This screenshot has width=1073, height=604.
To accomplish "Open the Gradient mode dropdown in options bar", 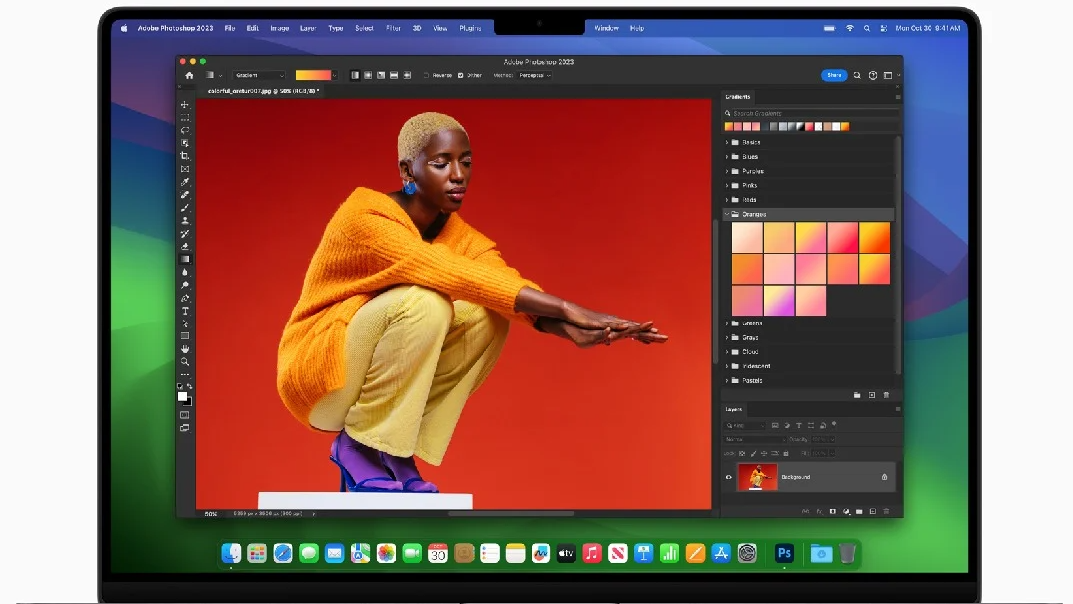I will click(259, 75).
